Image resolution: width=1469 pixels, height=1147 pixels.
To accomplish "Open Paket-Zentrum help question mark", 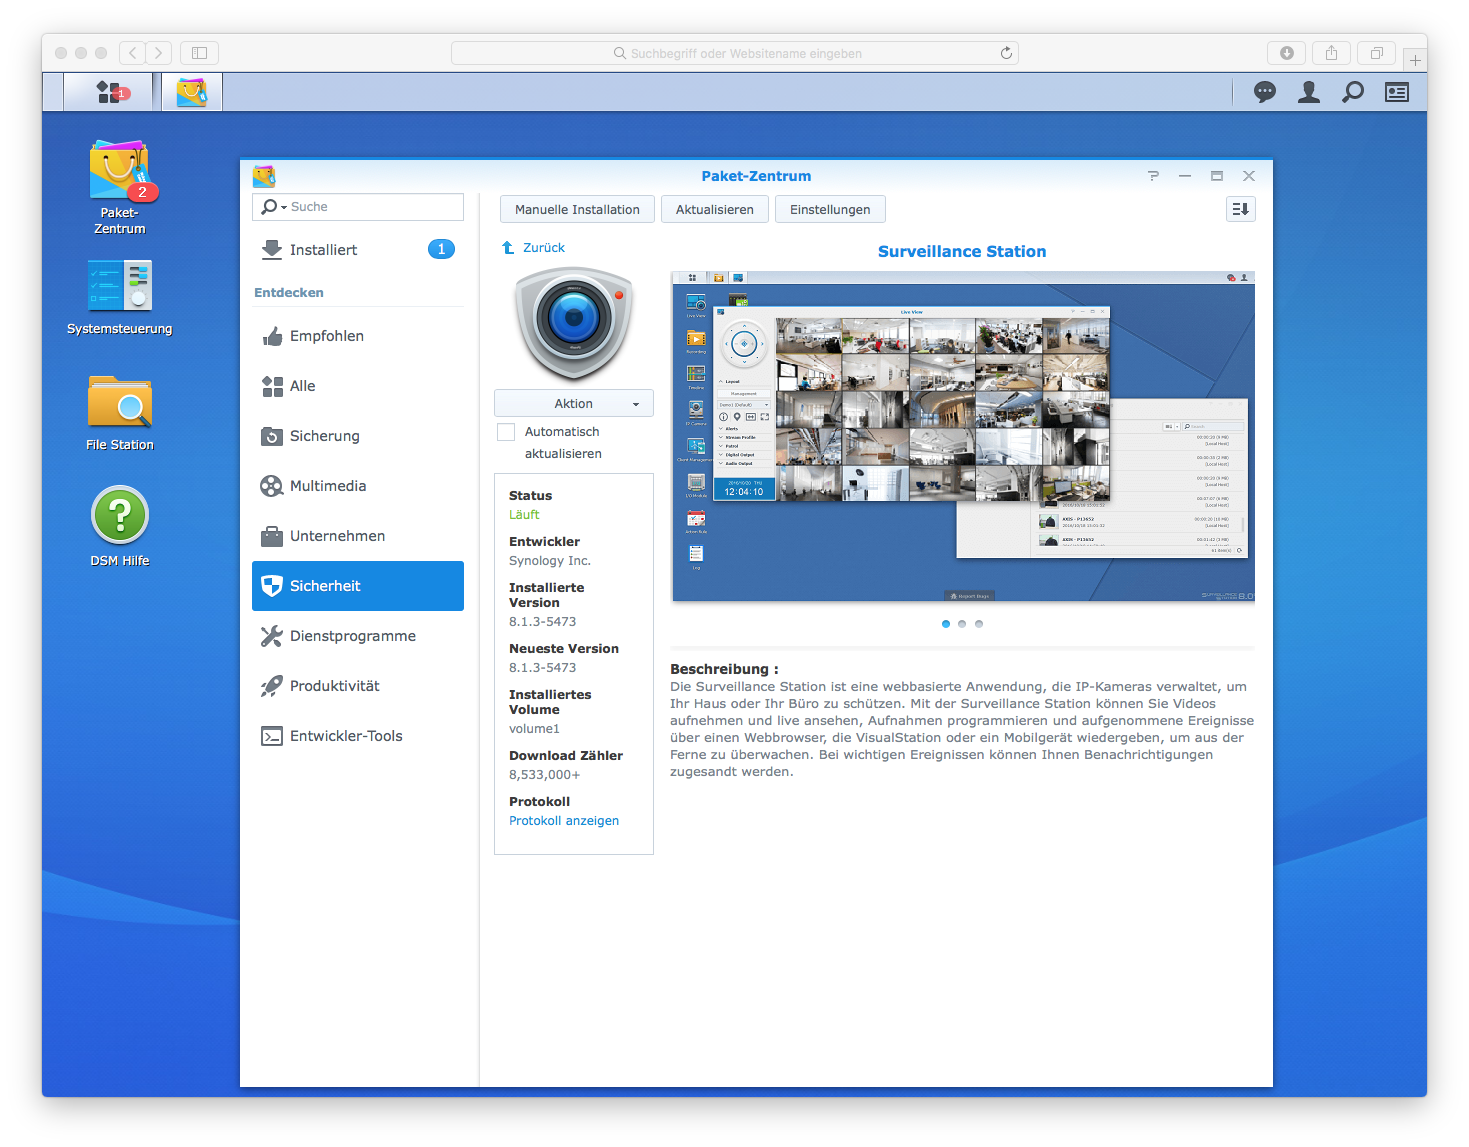I will point(1153,176).
